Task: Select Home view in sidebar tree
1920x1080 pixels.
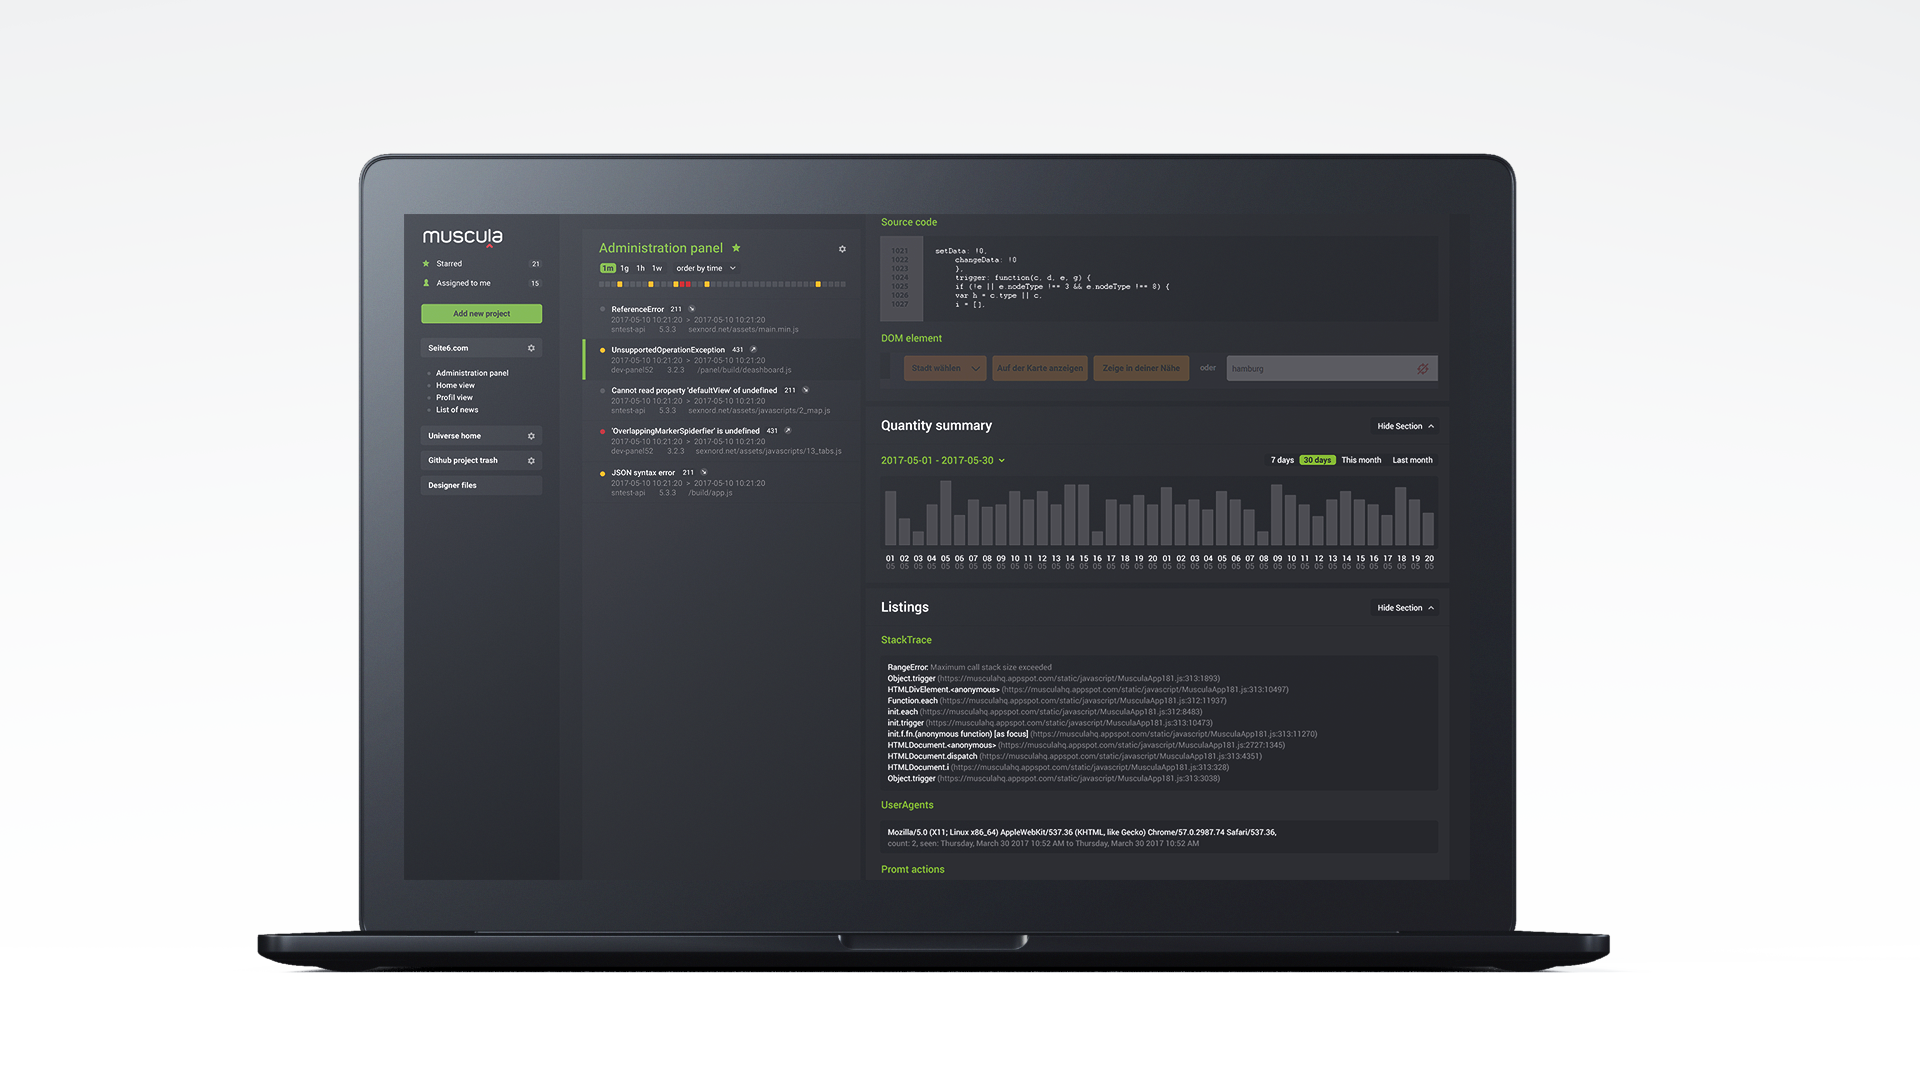Action: point(455,385)
